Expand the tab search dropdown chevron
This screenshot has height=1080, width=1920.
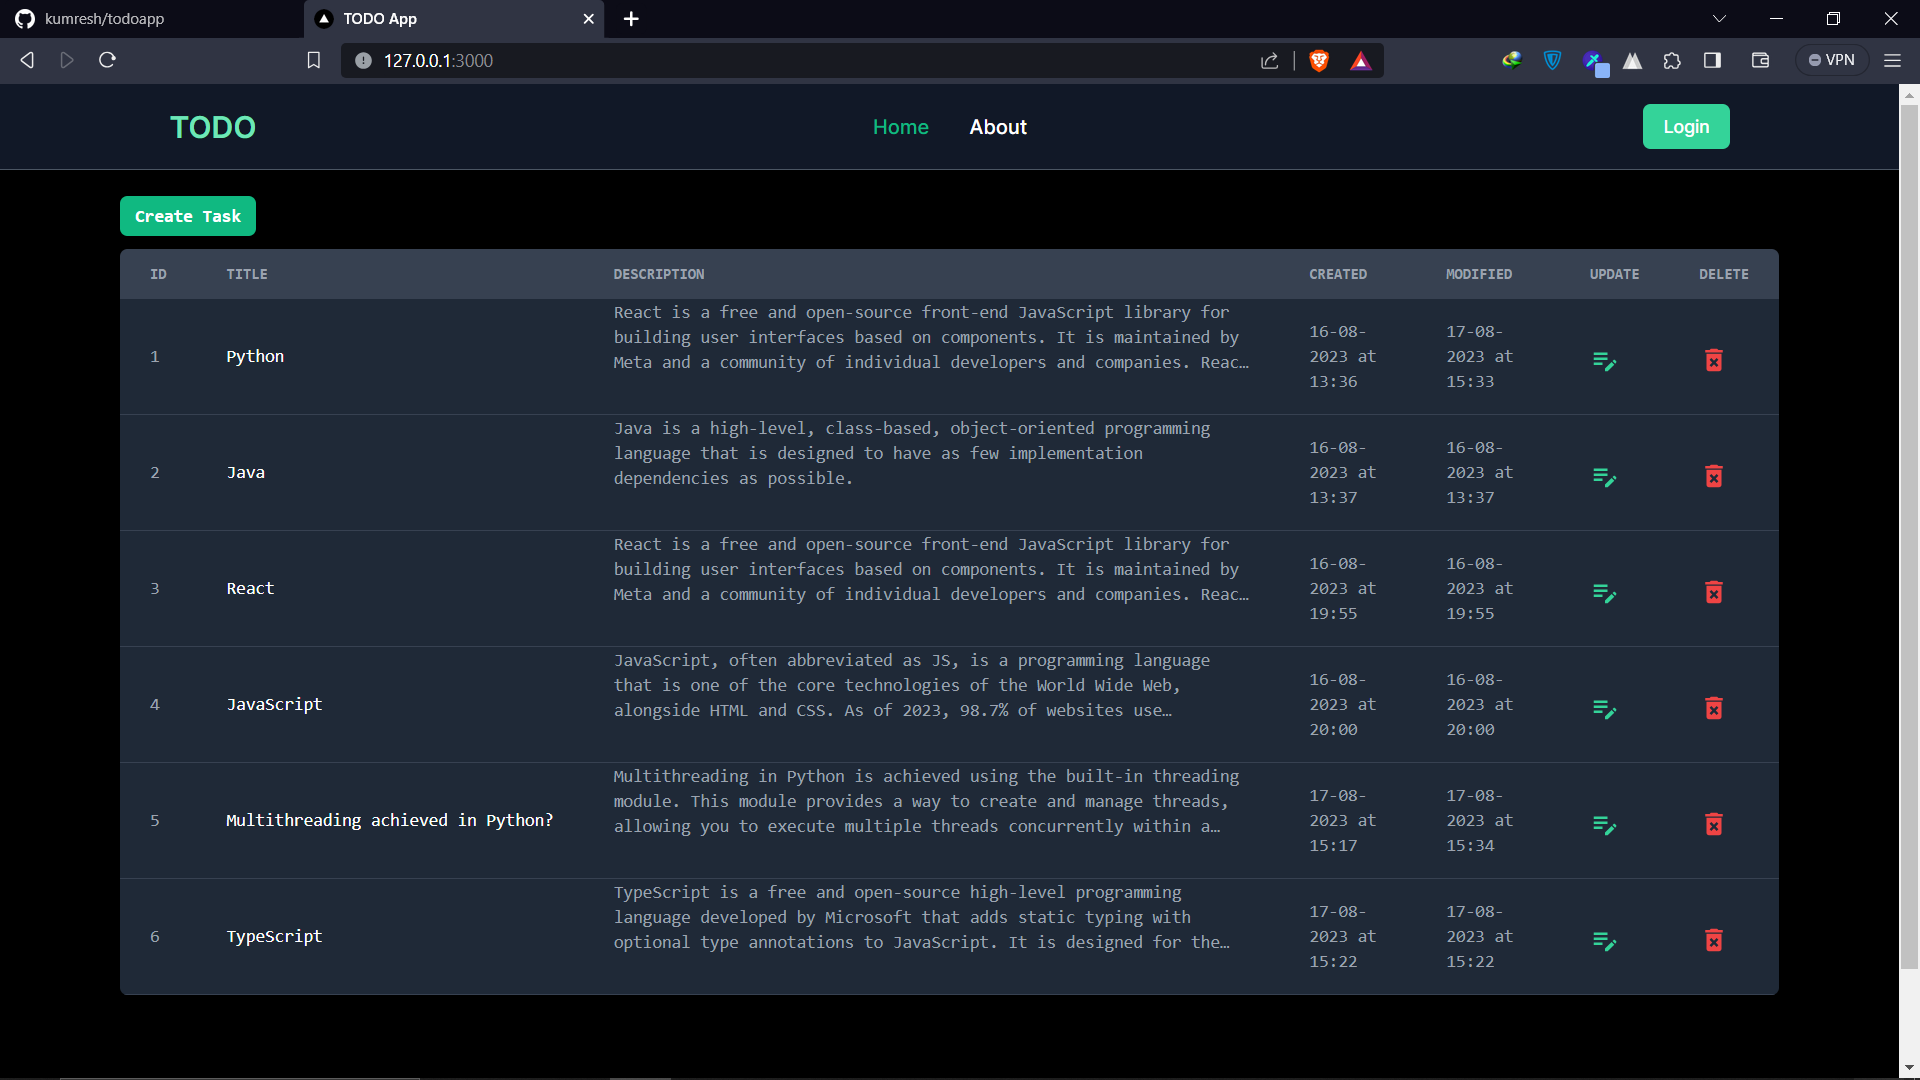(x=1719, y=19)
